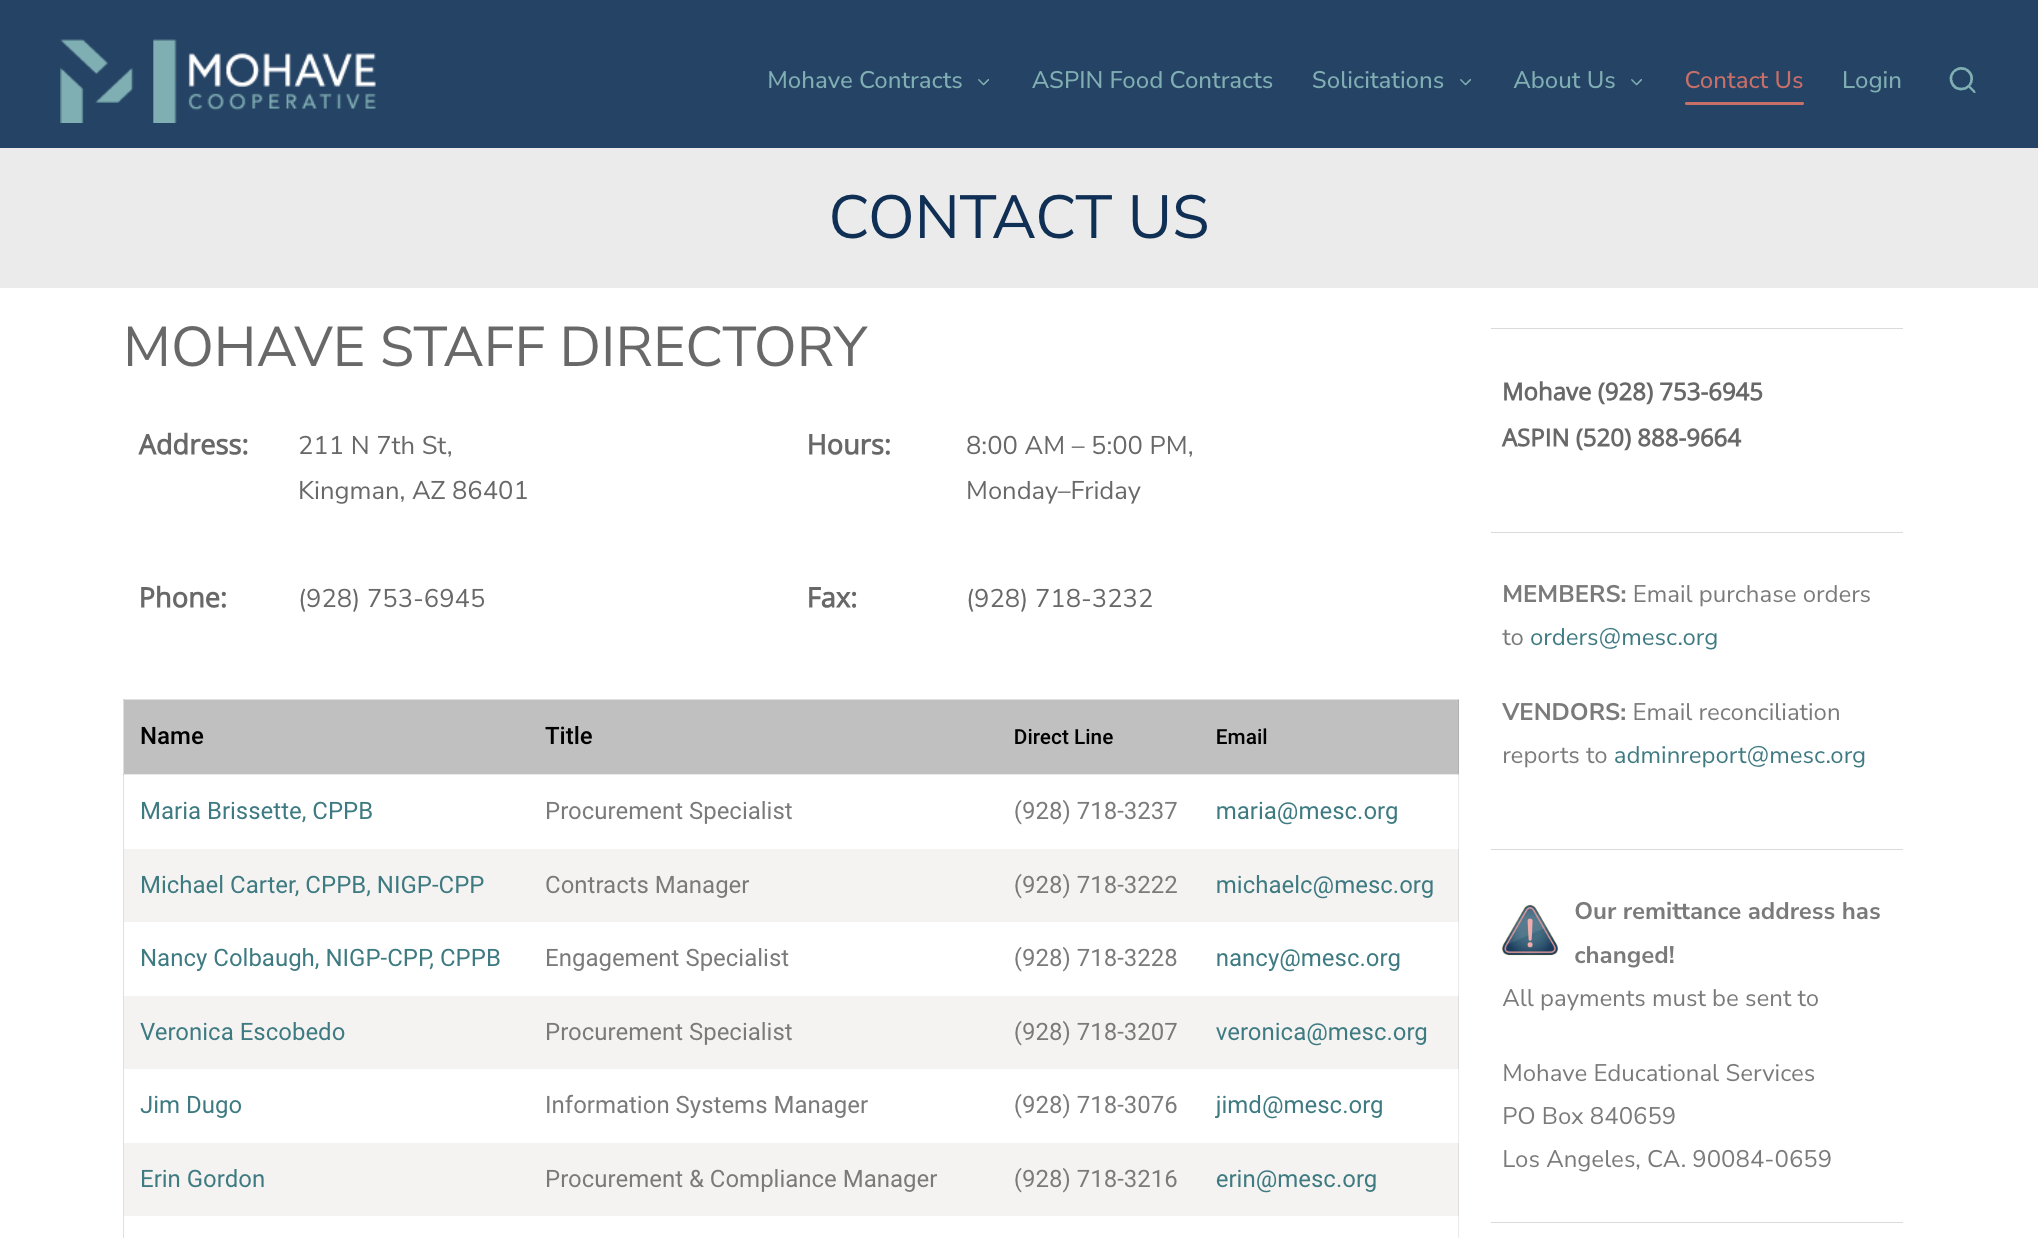Click Procurement & Compliance Manager cell
Viewport: 2038px width, 1238px height.
741,1179
